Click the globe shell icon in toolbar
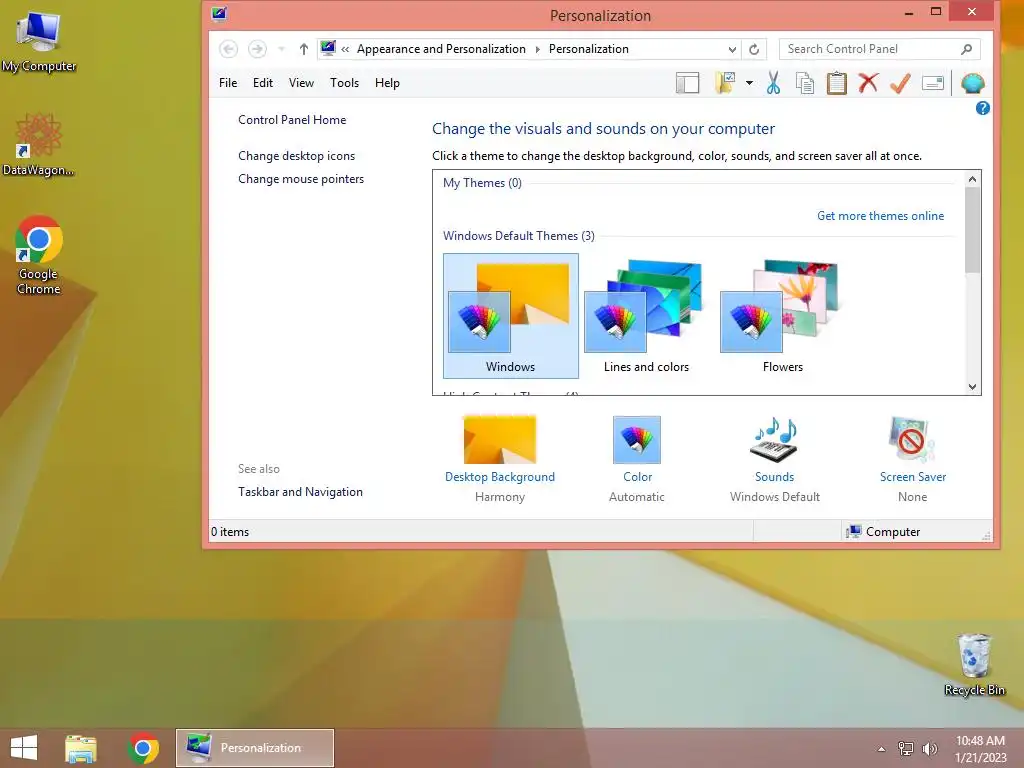The height and width of the screenshot is (768, 1024). click(x=972, y=83)
